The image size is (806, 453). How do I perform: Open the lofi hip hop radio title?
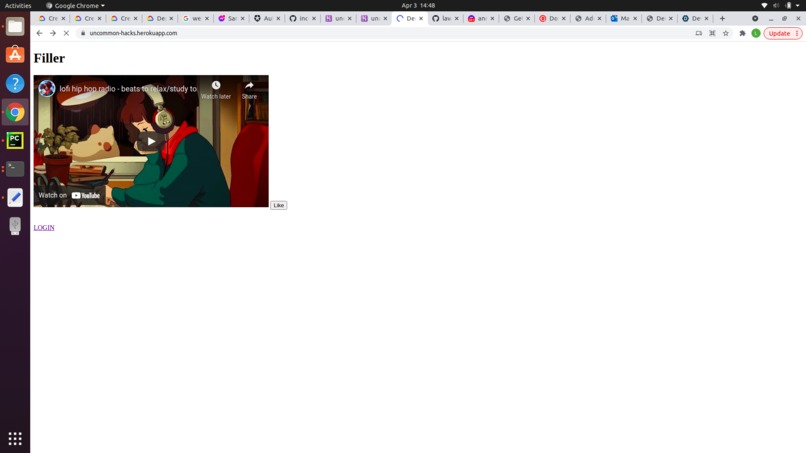point(128,88)
